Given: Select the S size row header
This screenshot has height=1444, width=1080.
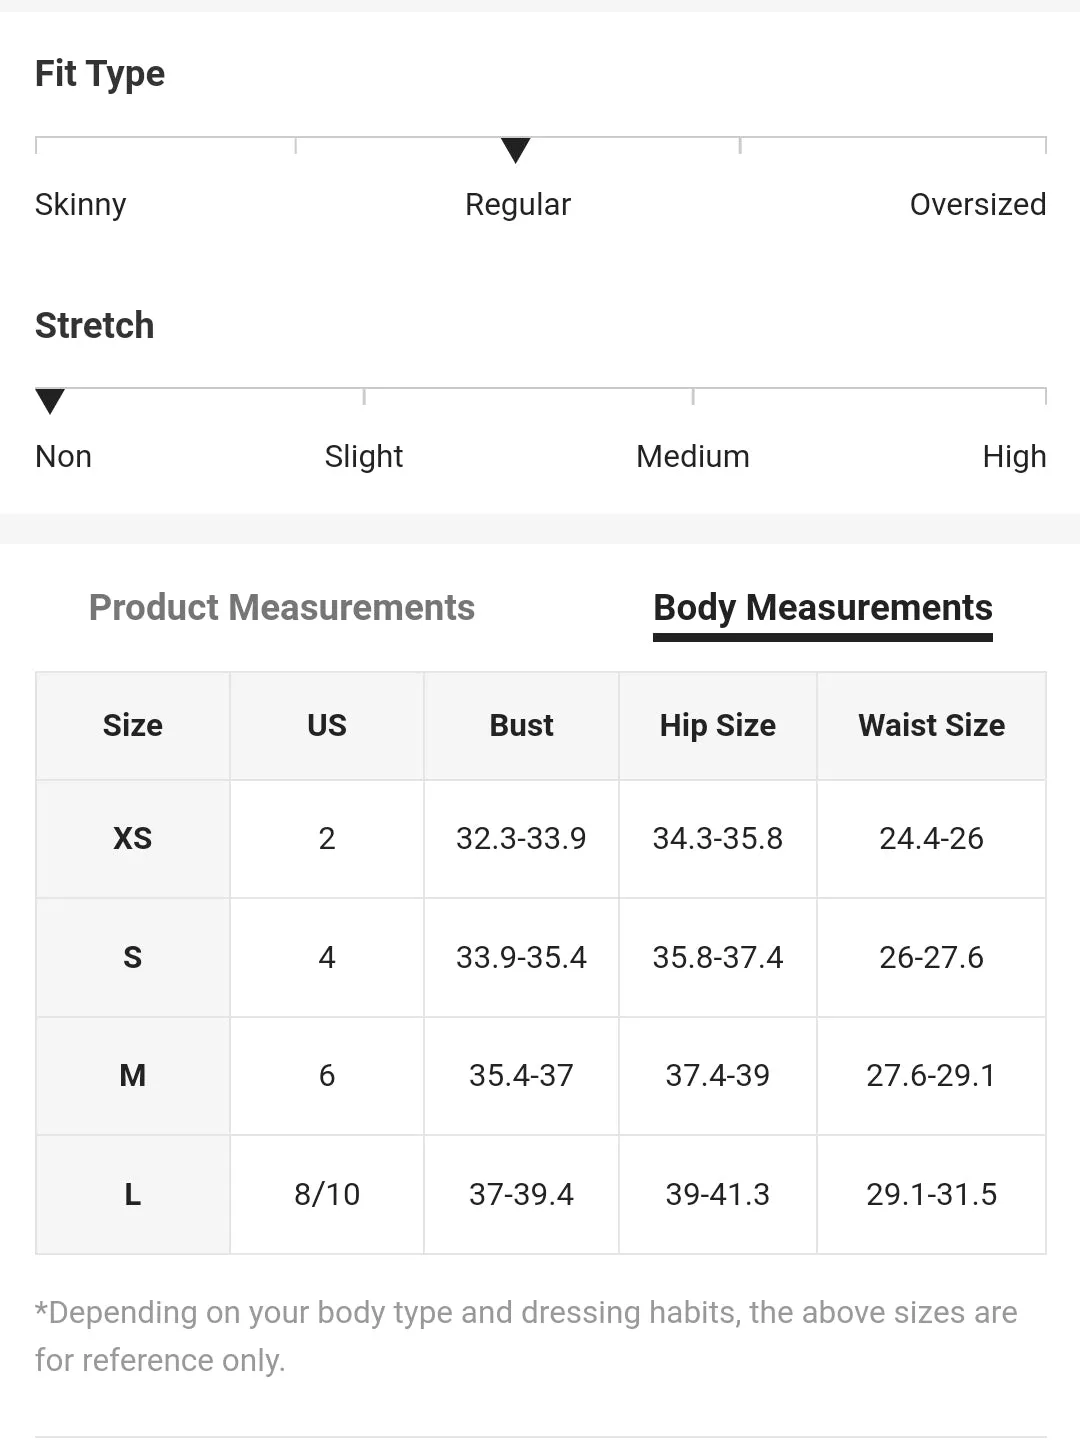Looking at the screenshot, I should (133, 957).
